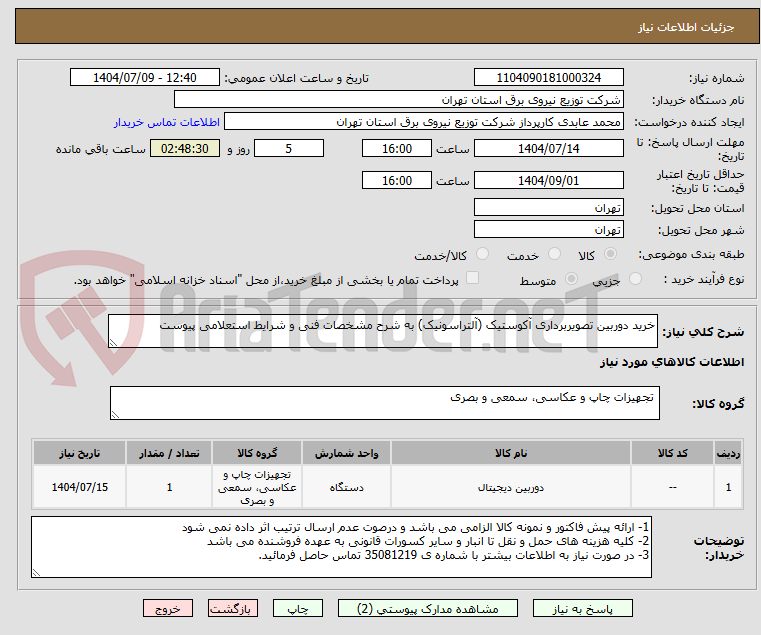The height and width of the screenshot is (635, 761).
Task: Select the کالا radio button
Action: coord(611,254)
